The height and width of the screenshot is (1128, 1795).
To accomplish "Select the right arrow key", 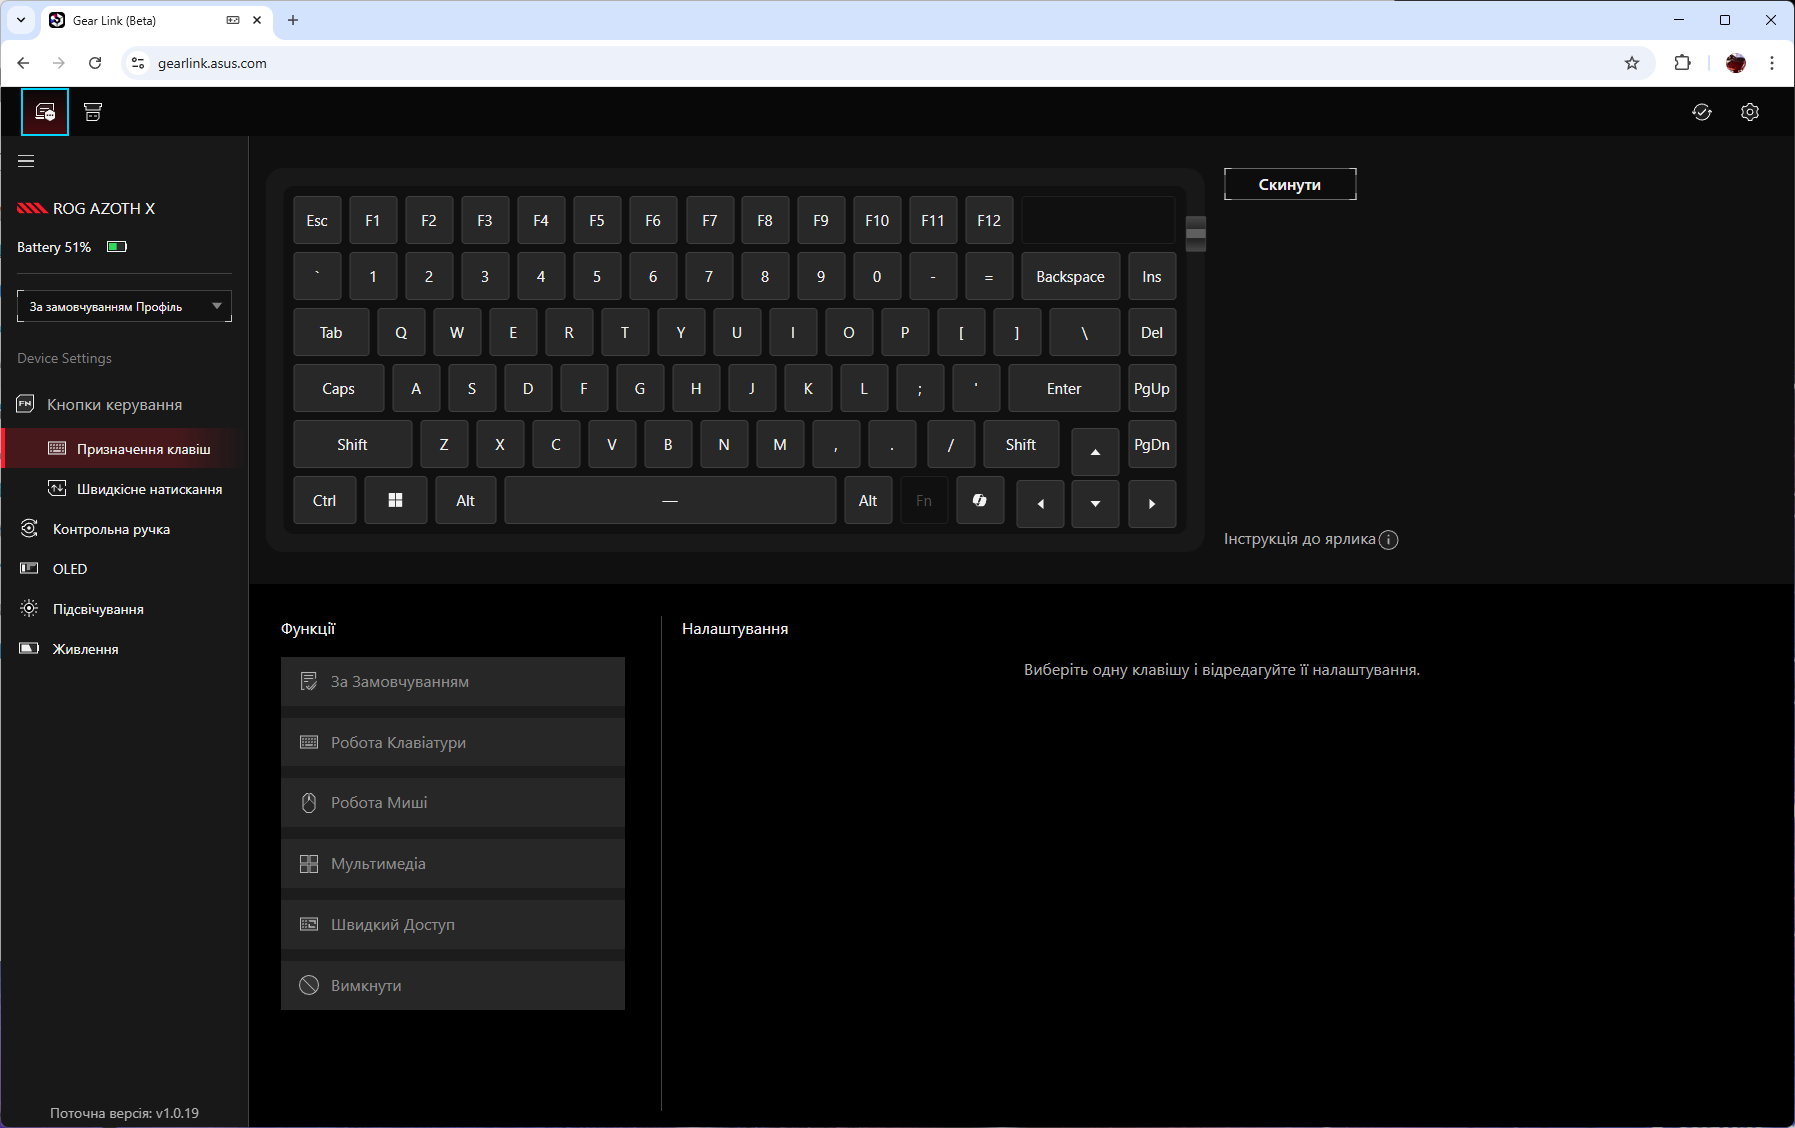I will point(1152,504).
